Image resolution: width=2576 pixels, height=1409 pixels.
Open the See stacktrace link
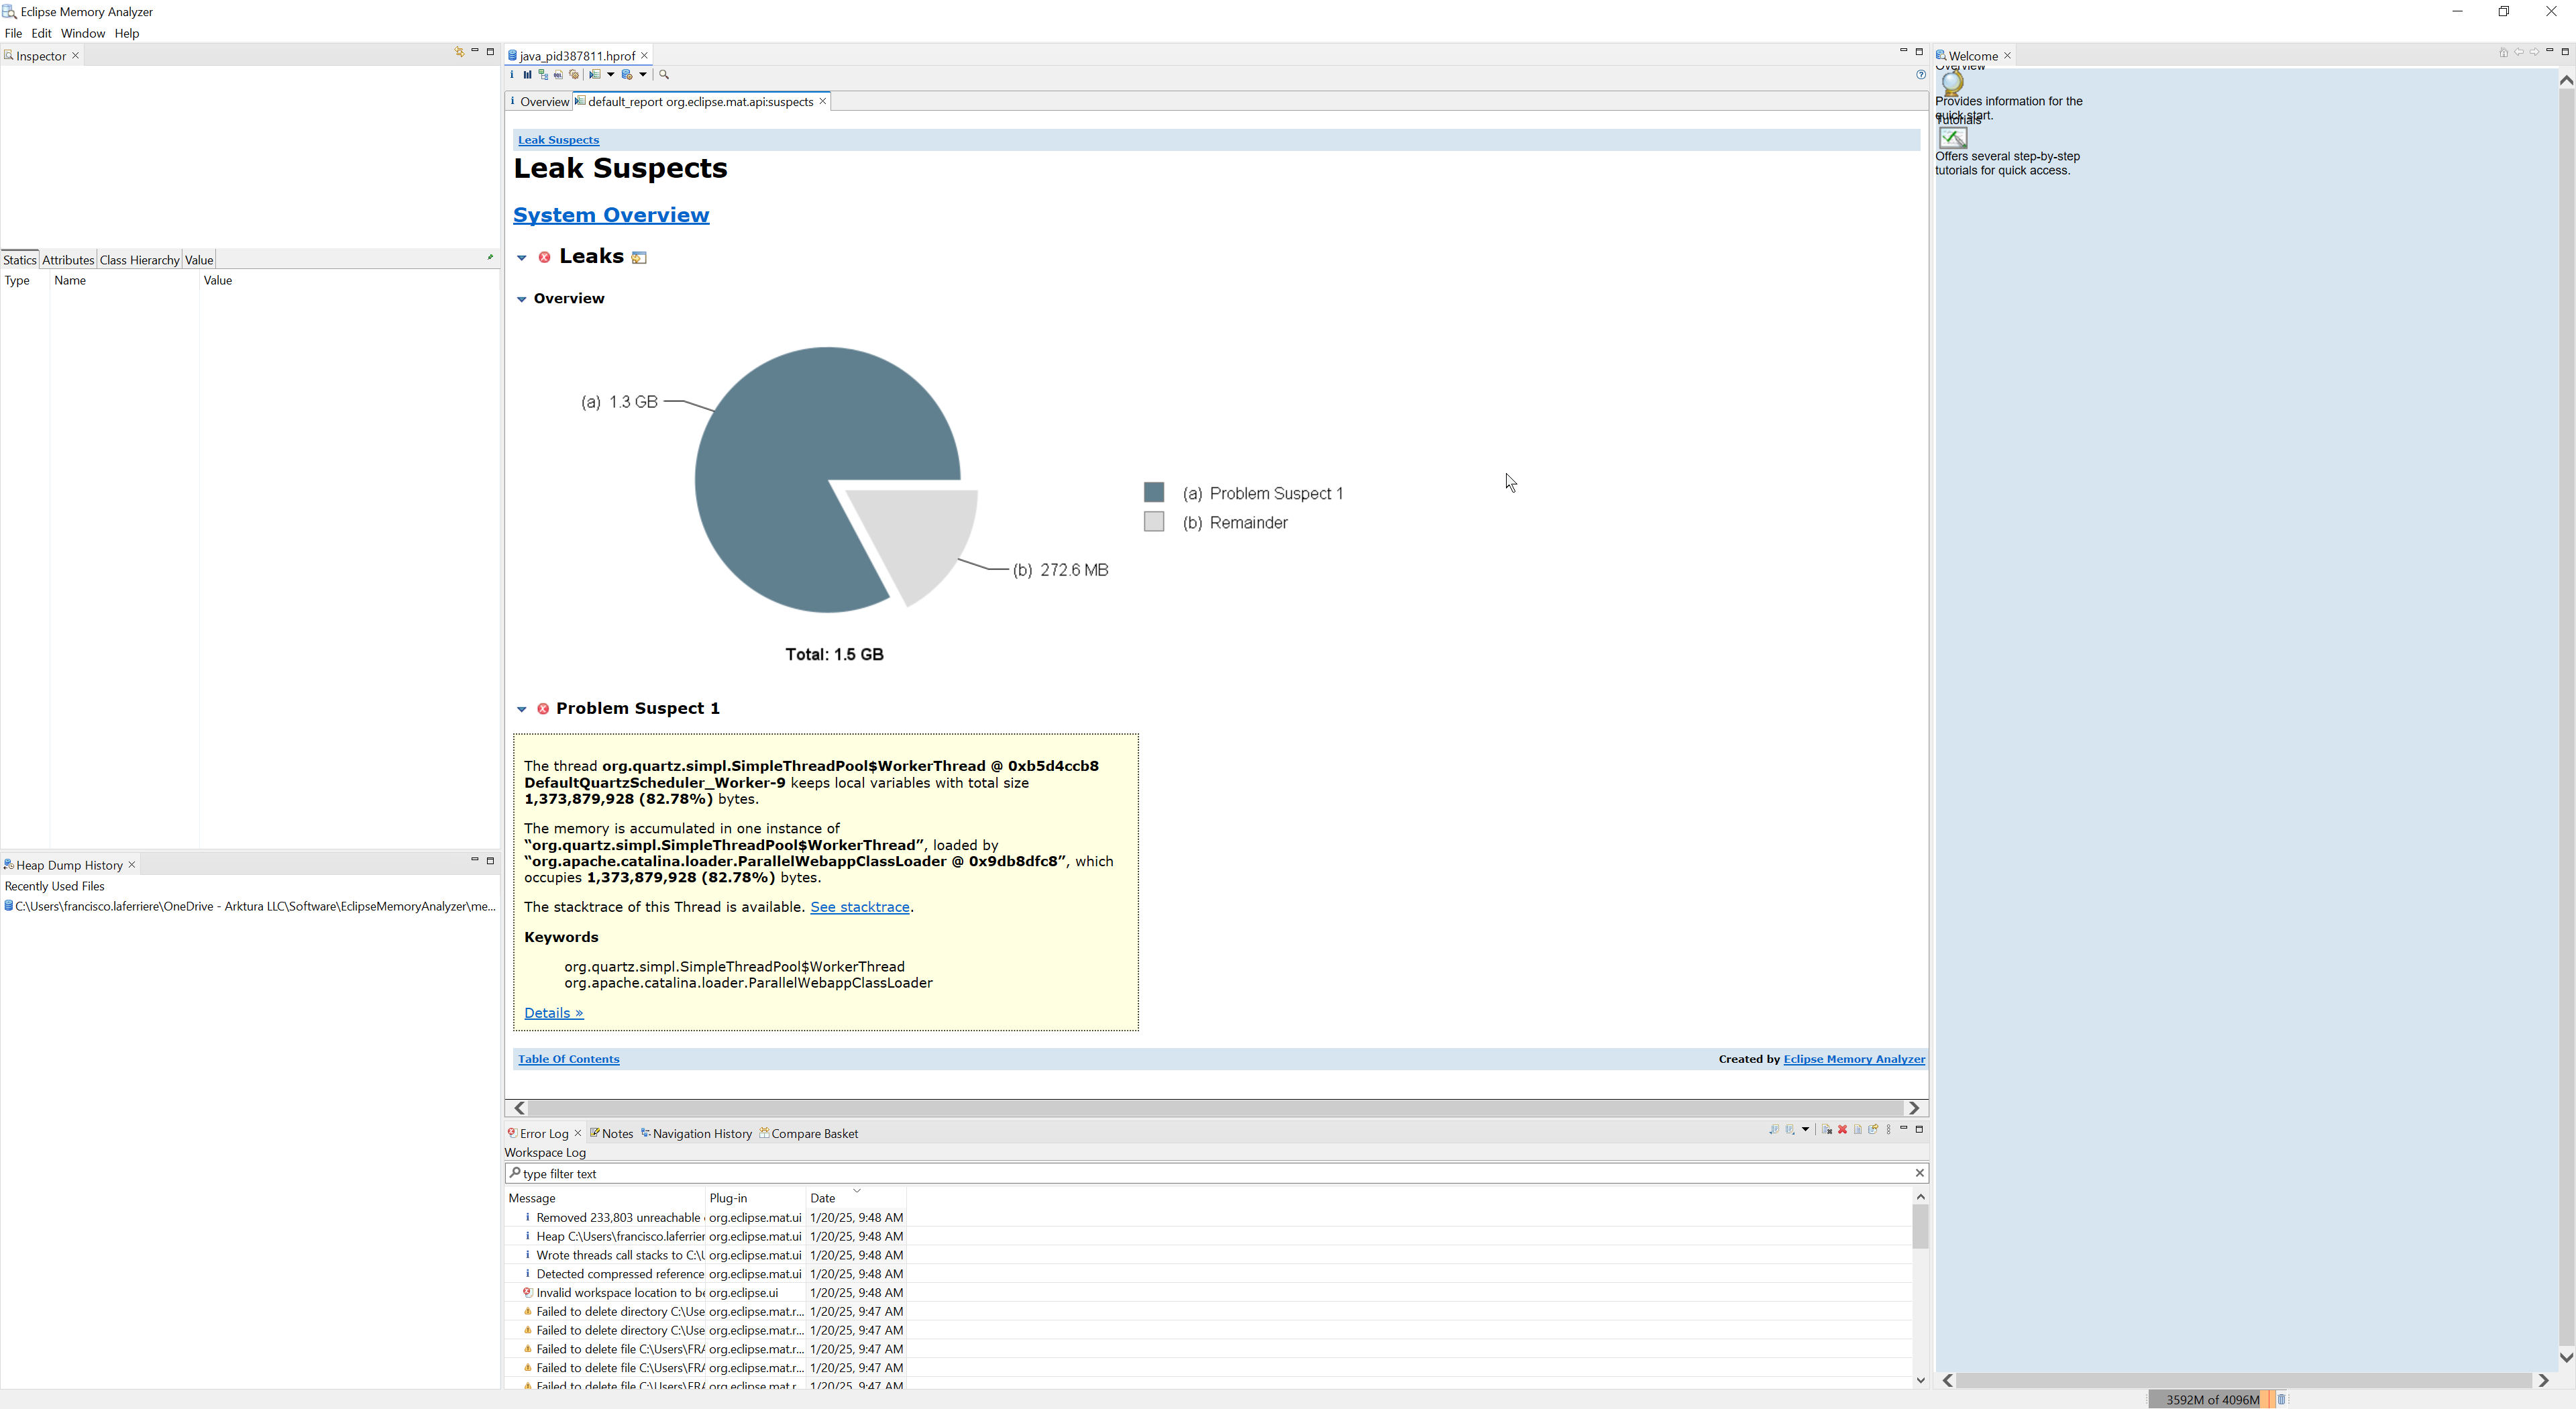click(860, 907)
